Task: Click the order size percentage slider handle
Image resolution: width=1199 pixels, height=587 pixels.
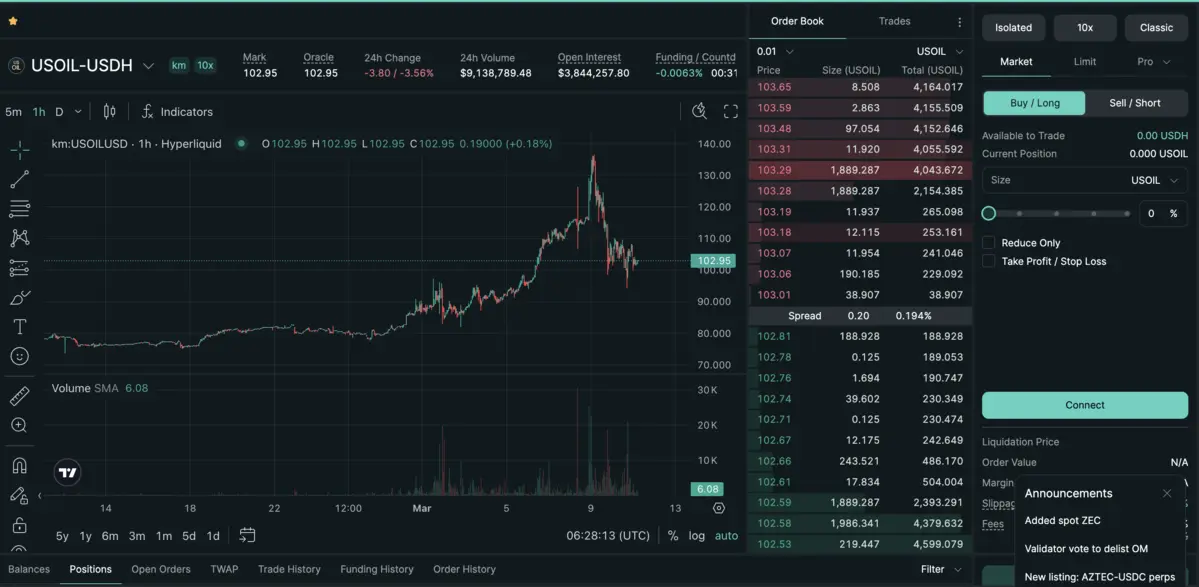Action: coord(989,213)
